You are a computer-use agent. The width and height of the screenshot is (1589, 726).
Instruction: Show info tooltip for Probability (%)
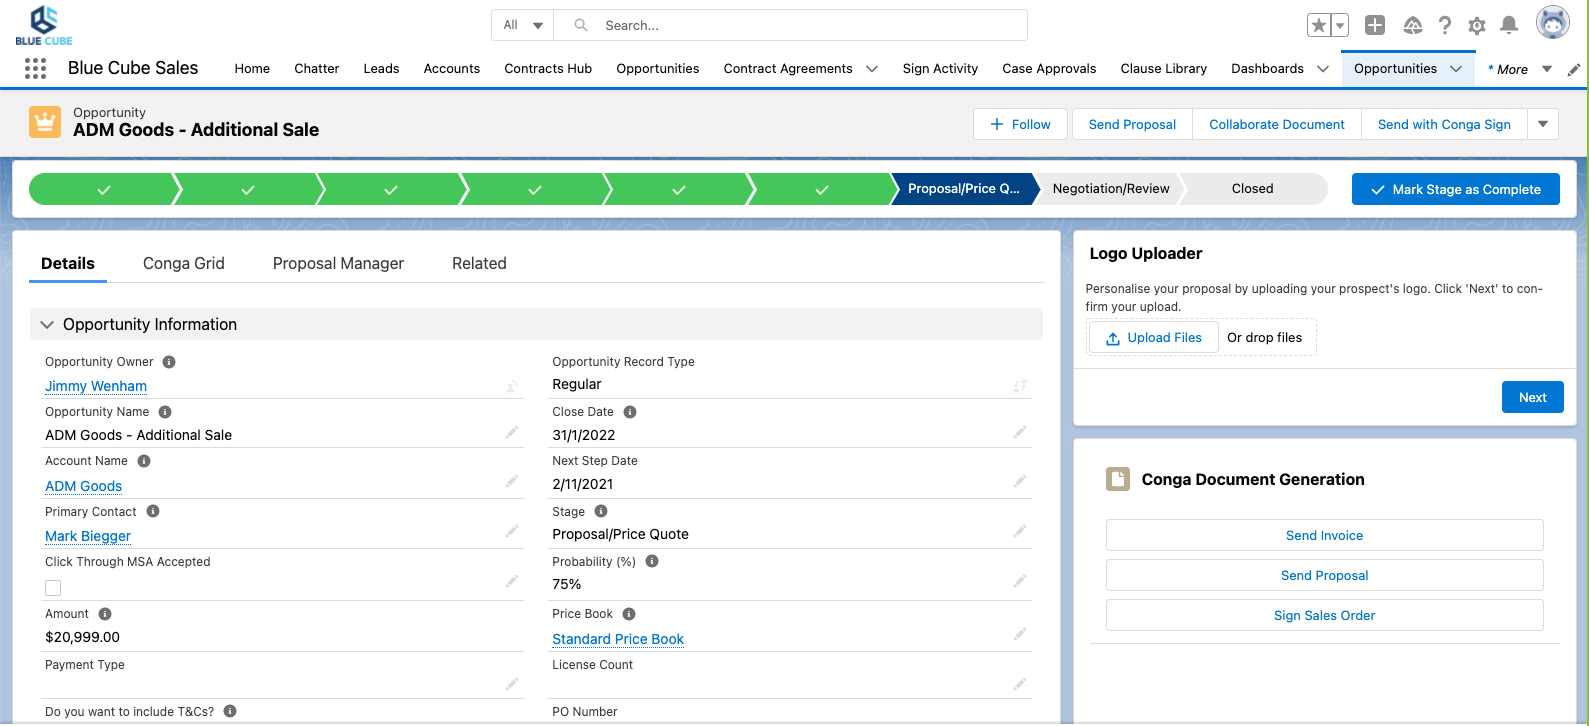[x=652, y=561]
